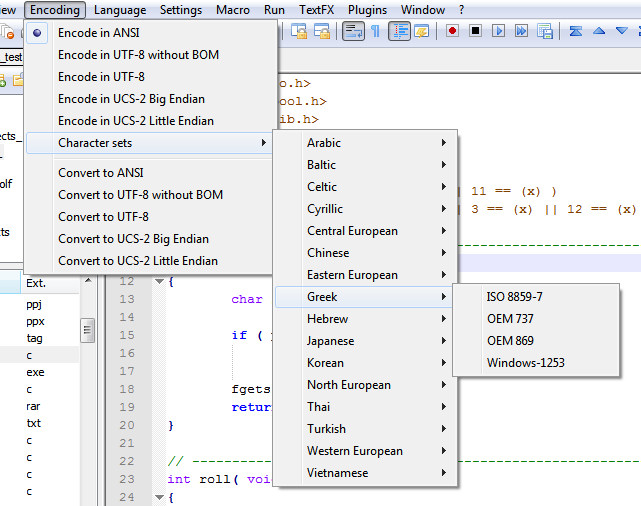This screenshot has width=641, height=506.
Task: Expand the Eastern European submenu
Action: coord(365,275)
